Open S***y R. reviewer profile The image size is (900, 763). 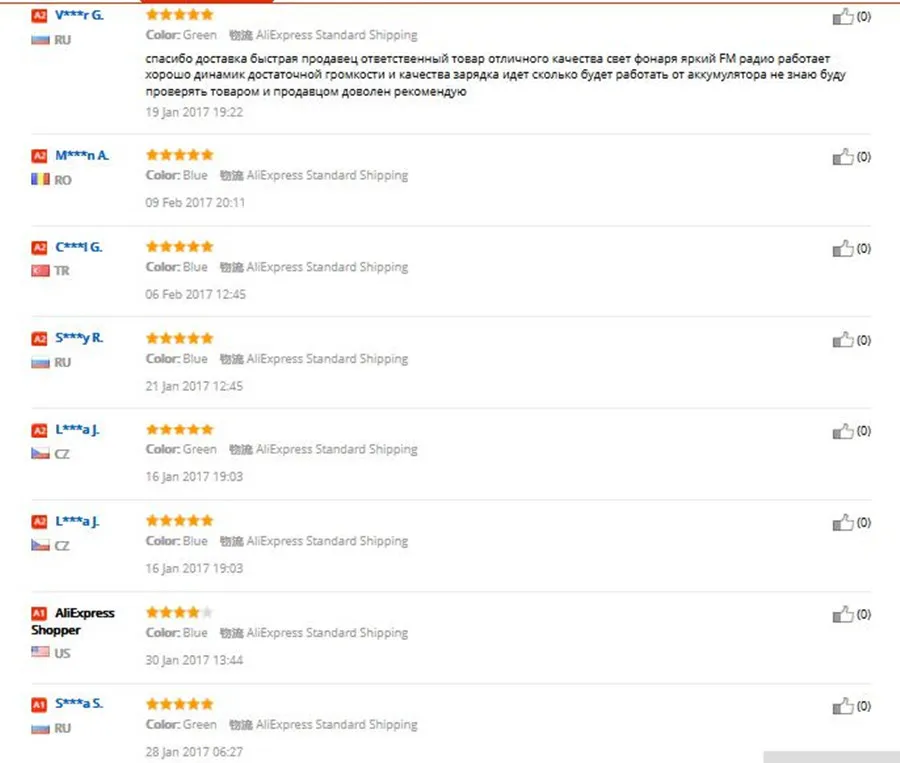(79, 338)
